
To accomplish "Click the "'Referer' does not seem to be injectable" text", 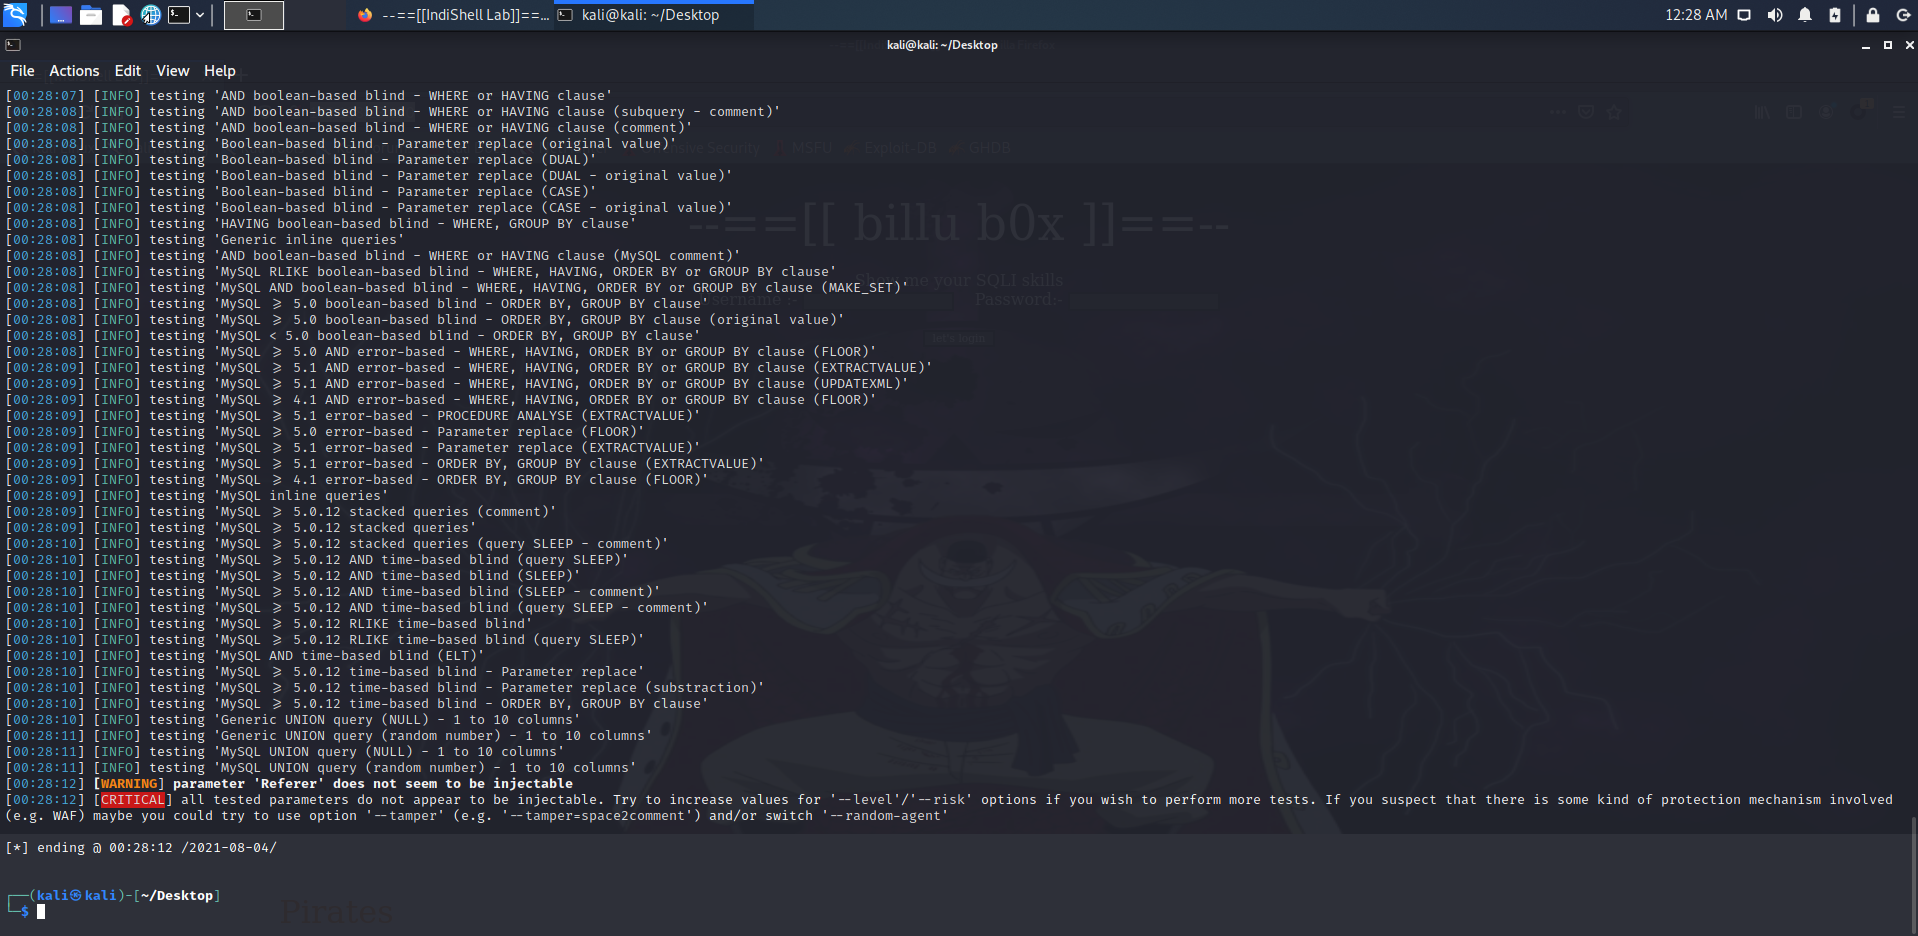I will [414, 784].
